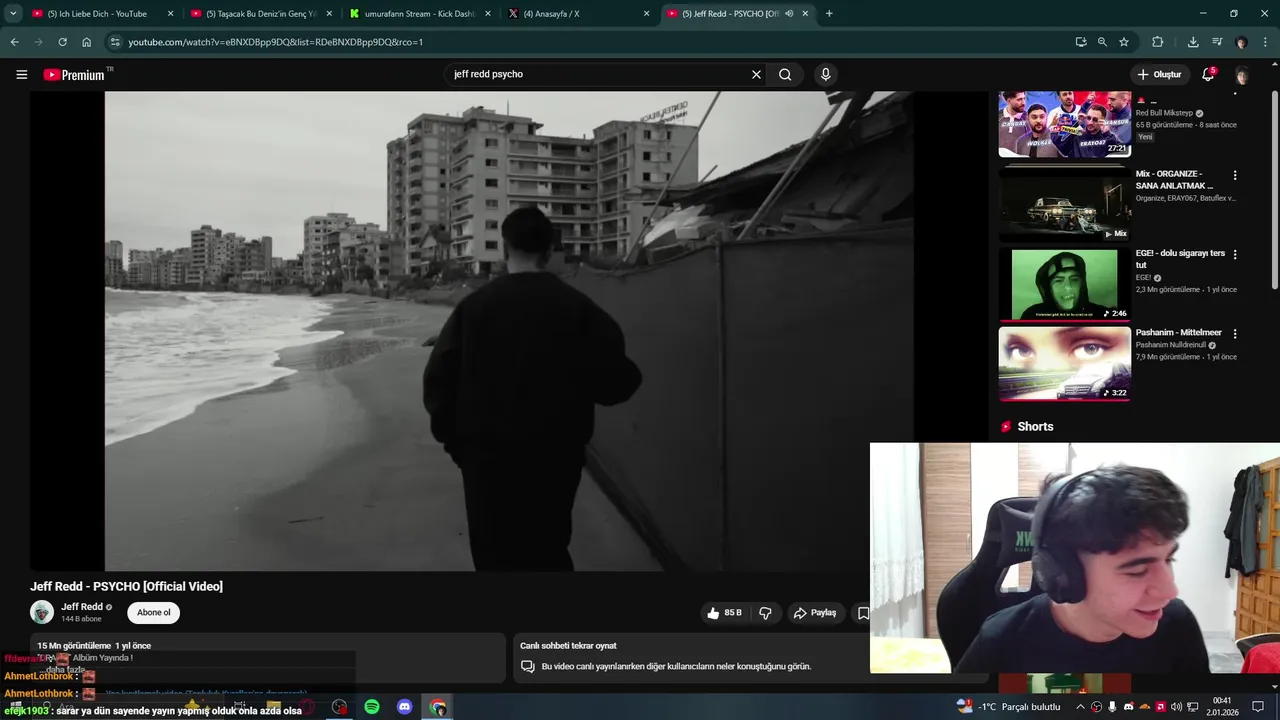Start voice search with microphone

825,74
